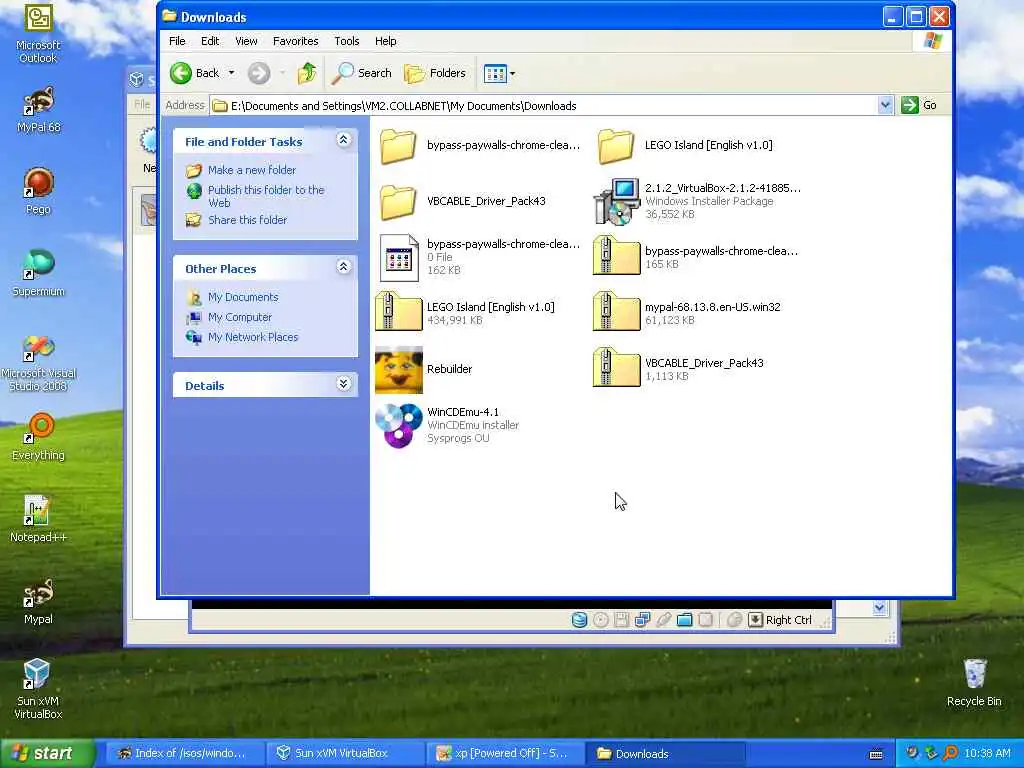
Task: Click the Back navigation button
Action: [195, 73]
